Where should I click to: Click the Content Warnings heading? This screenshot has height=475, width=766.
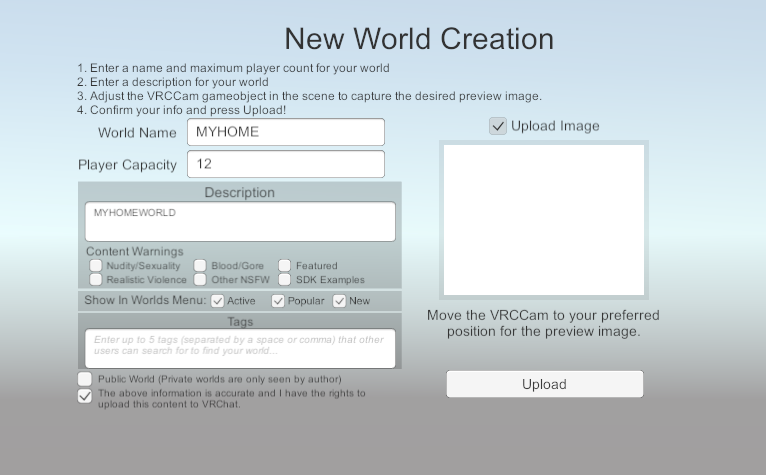(135, 251)
